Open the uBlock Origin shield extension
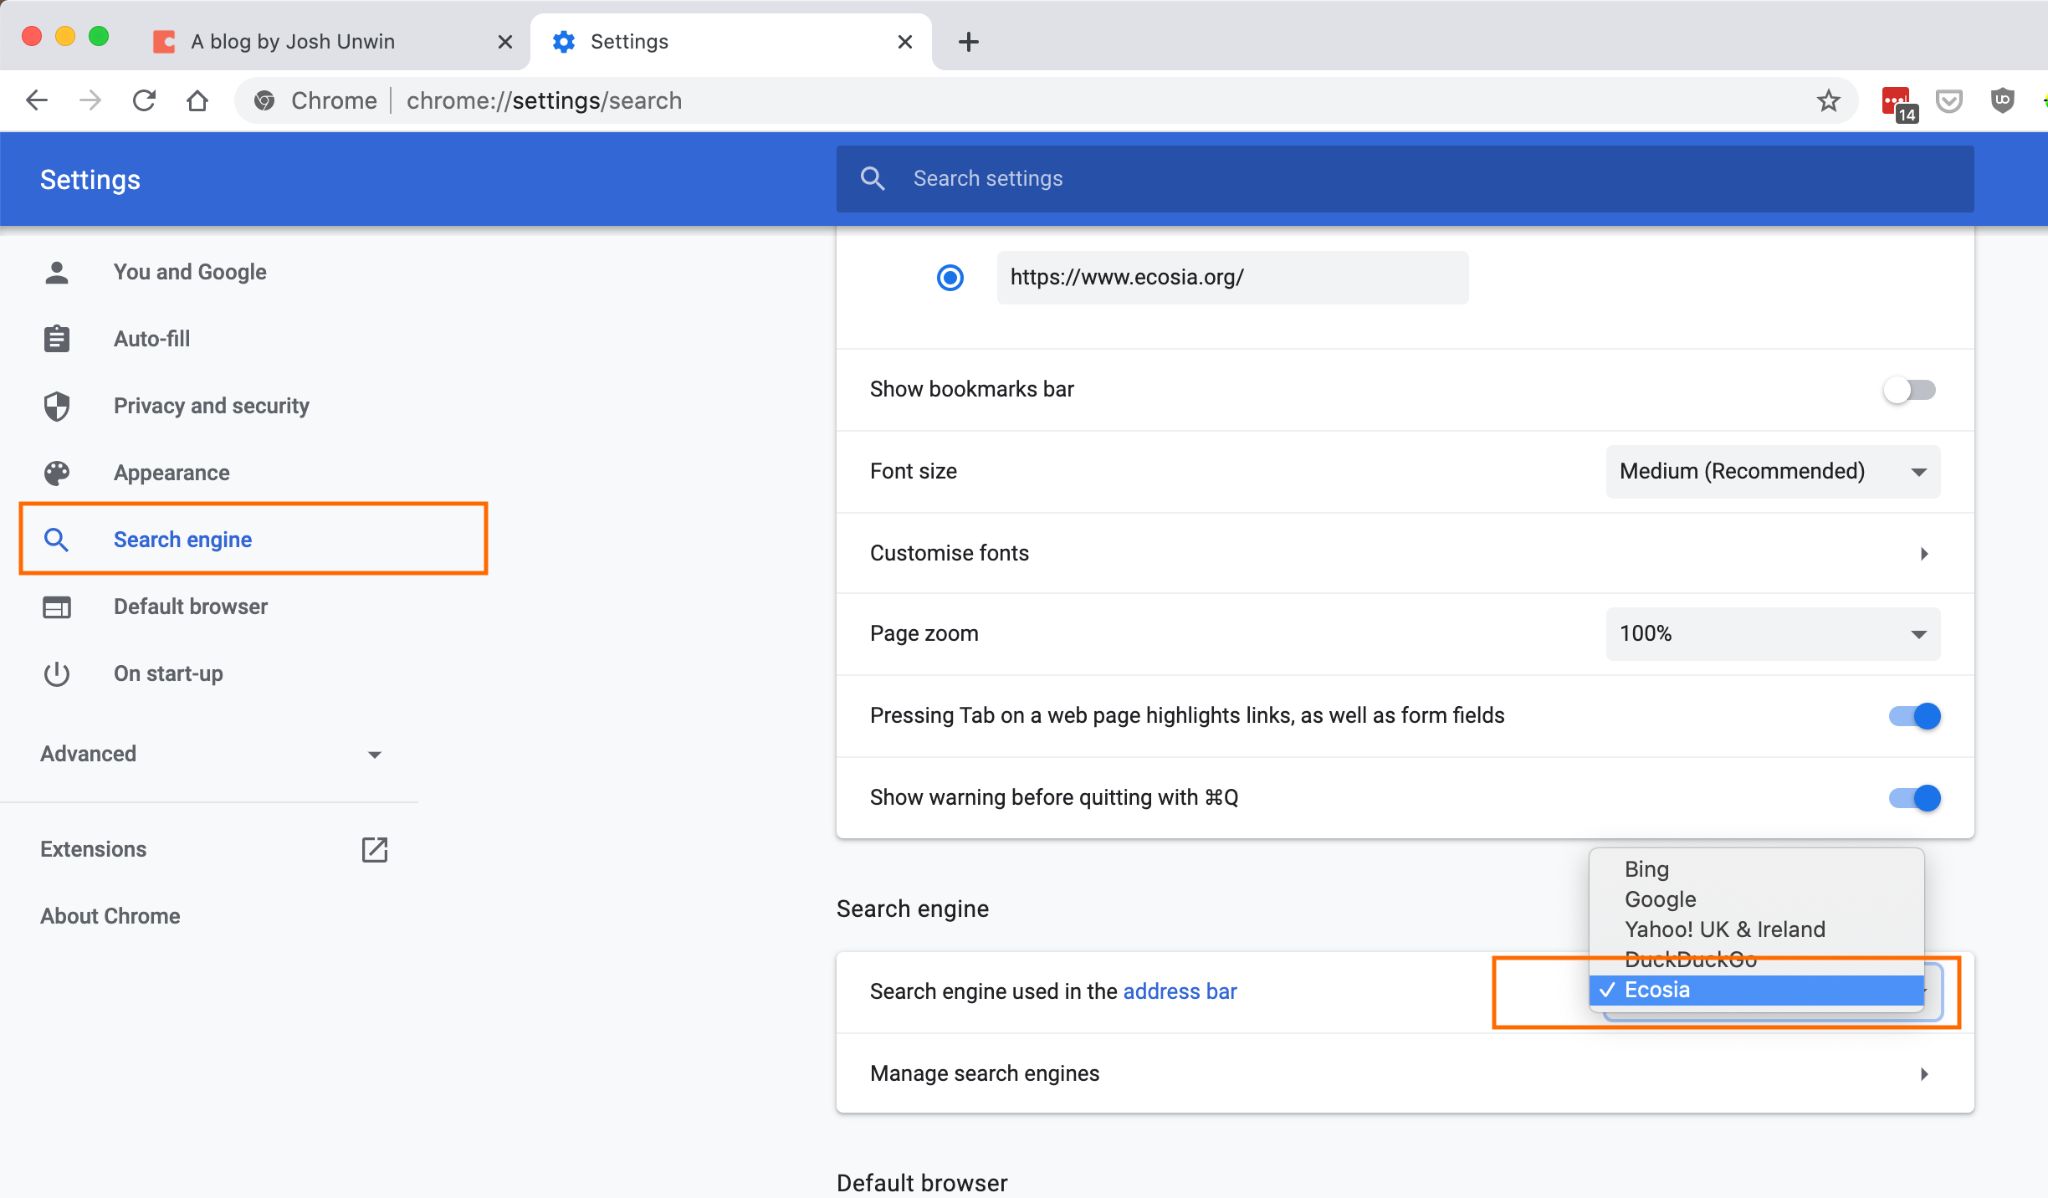Screen dimensions: 2048x1198 pyautogui.click(x=2002, y=100)
